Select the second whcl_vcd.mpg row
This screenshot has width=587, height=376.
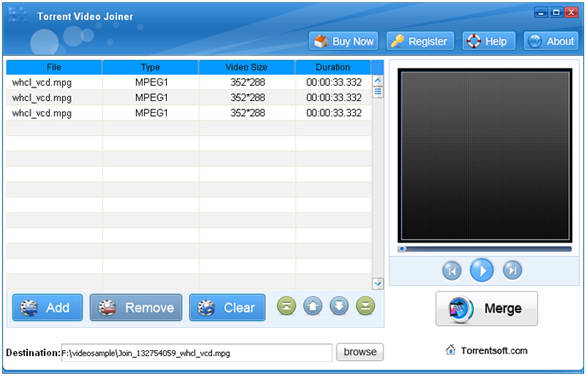click(189, 98)
